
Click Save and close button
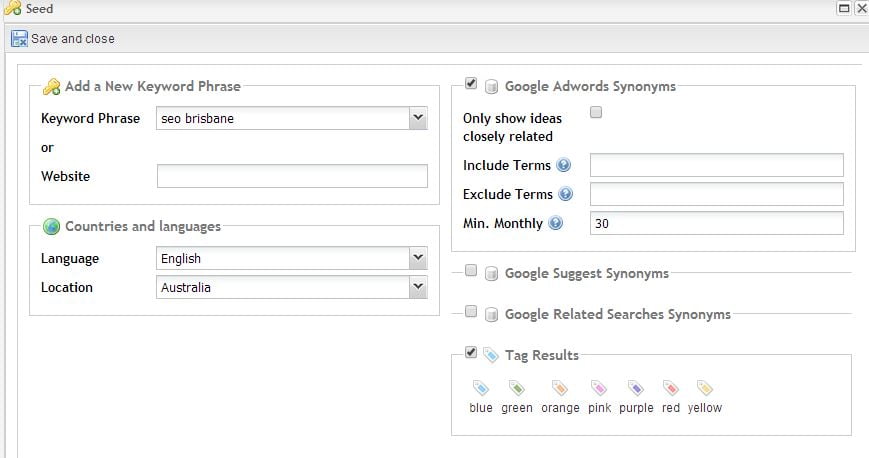coord(63,39)
